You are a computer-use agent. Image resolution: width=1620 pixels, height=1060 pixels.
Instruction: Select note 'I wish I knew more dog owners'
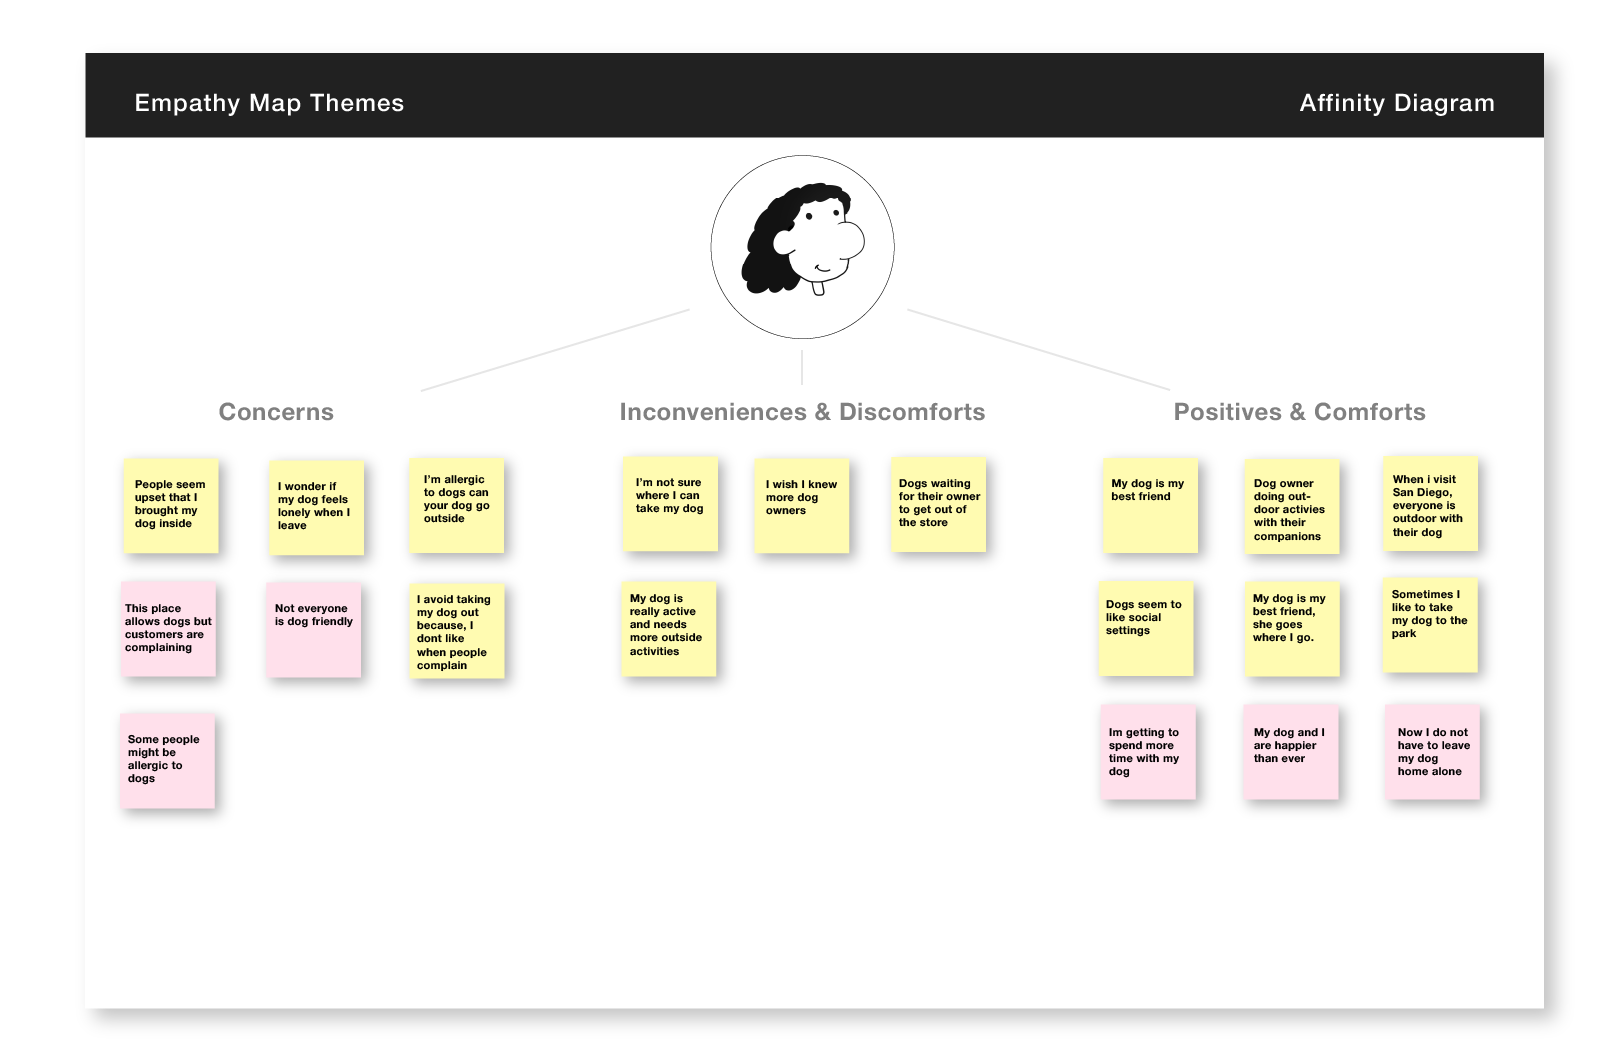[x=802, y=506]
